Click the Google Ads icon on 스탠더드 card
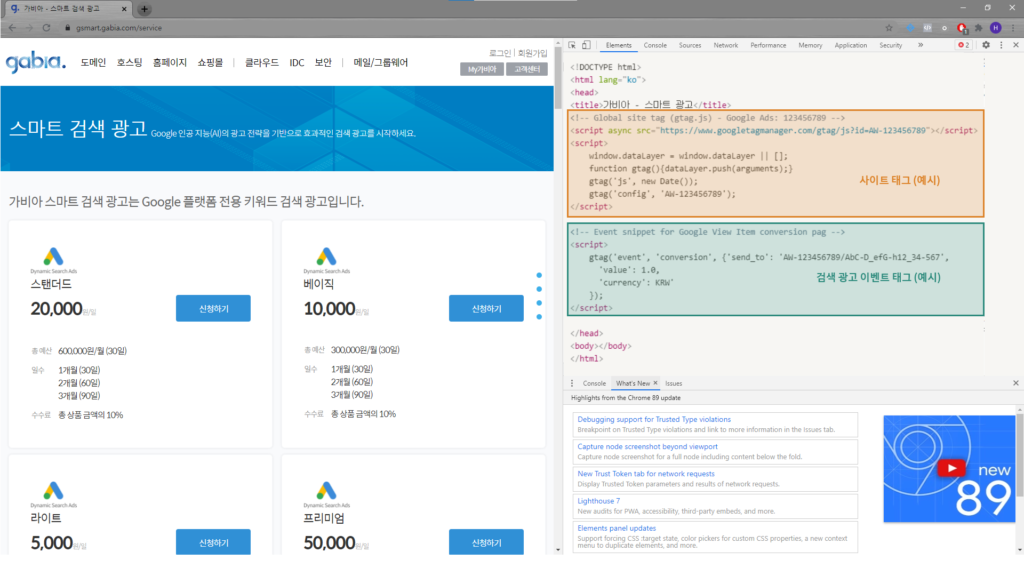The height and width of the screenshot is (576, 1024). 54,257
